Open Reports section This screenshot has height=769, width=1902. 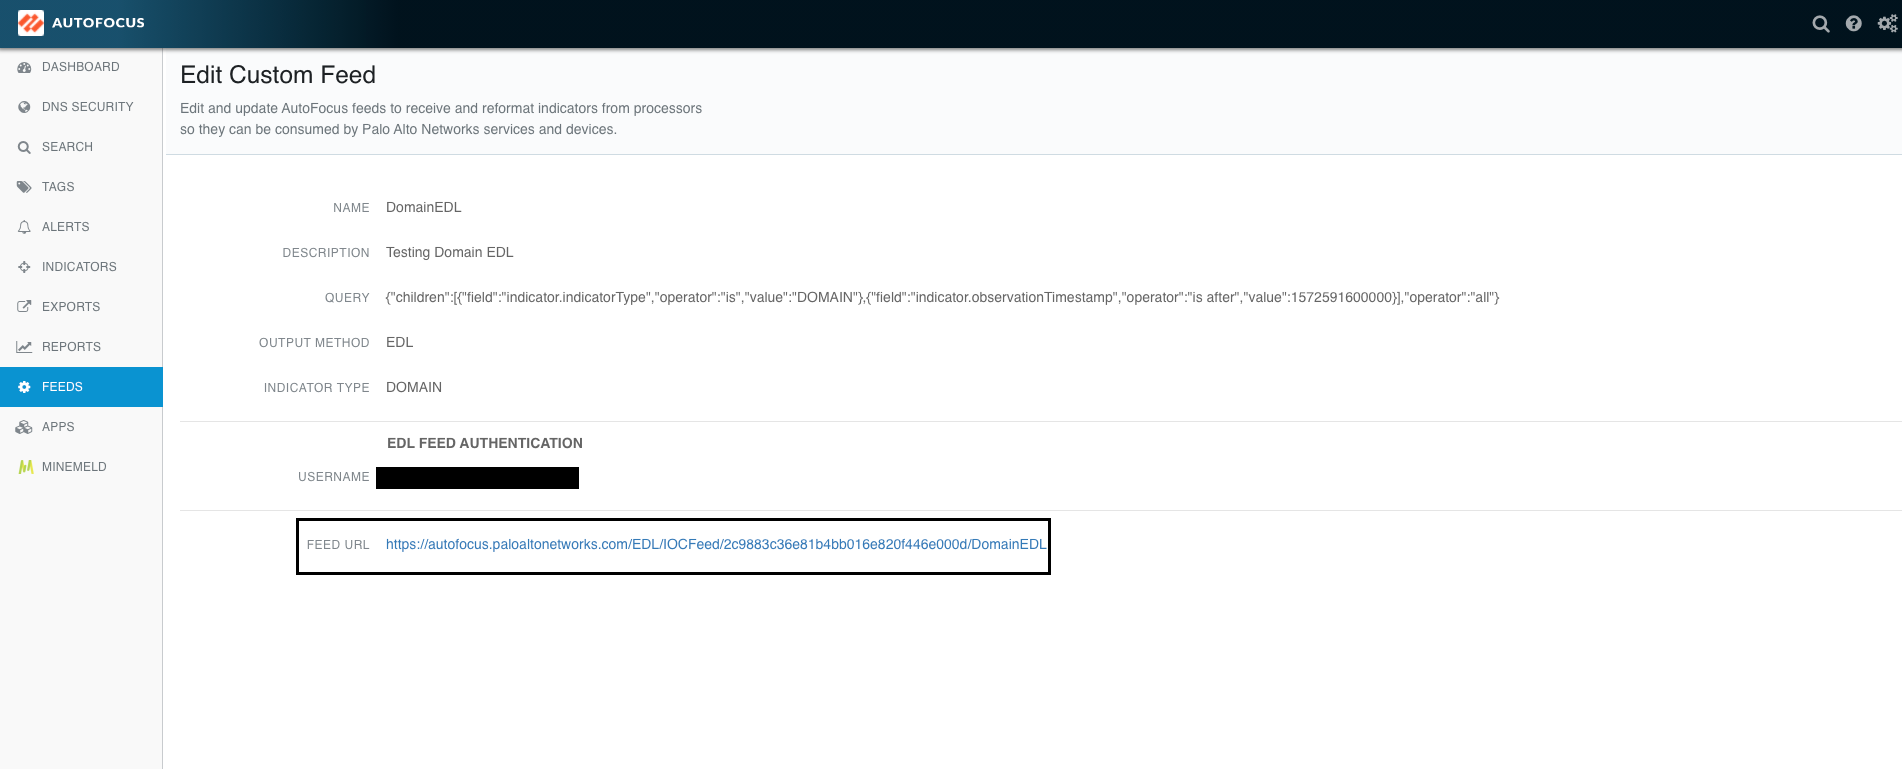click(81, 347)
